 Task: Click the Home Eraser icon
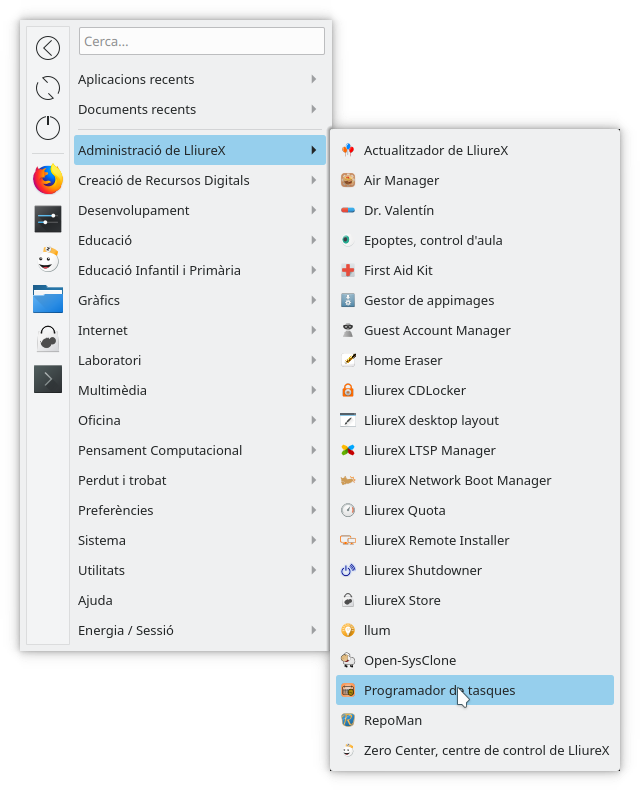click(348, 360)
